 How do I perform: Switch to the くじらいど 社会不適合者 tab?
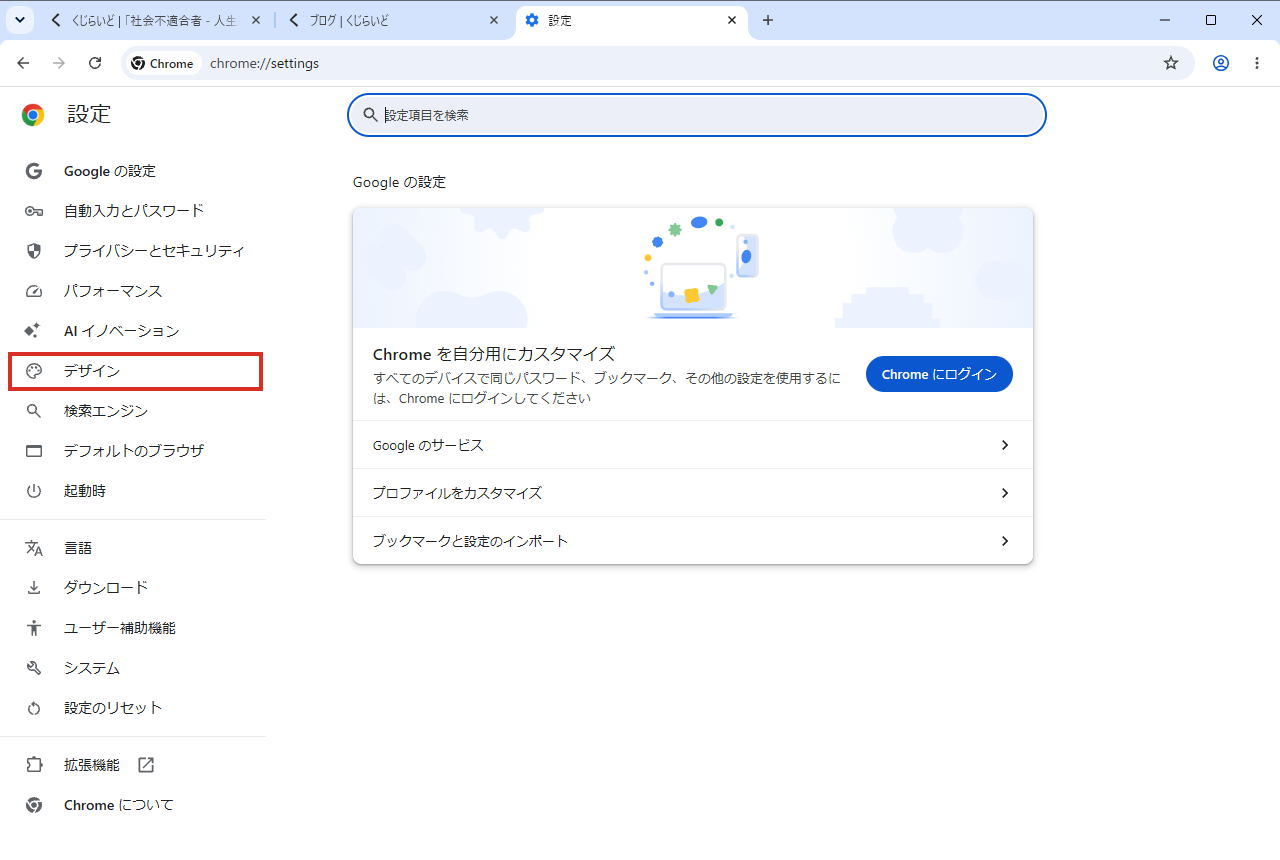click(x=155, y=20)
